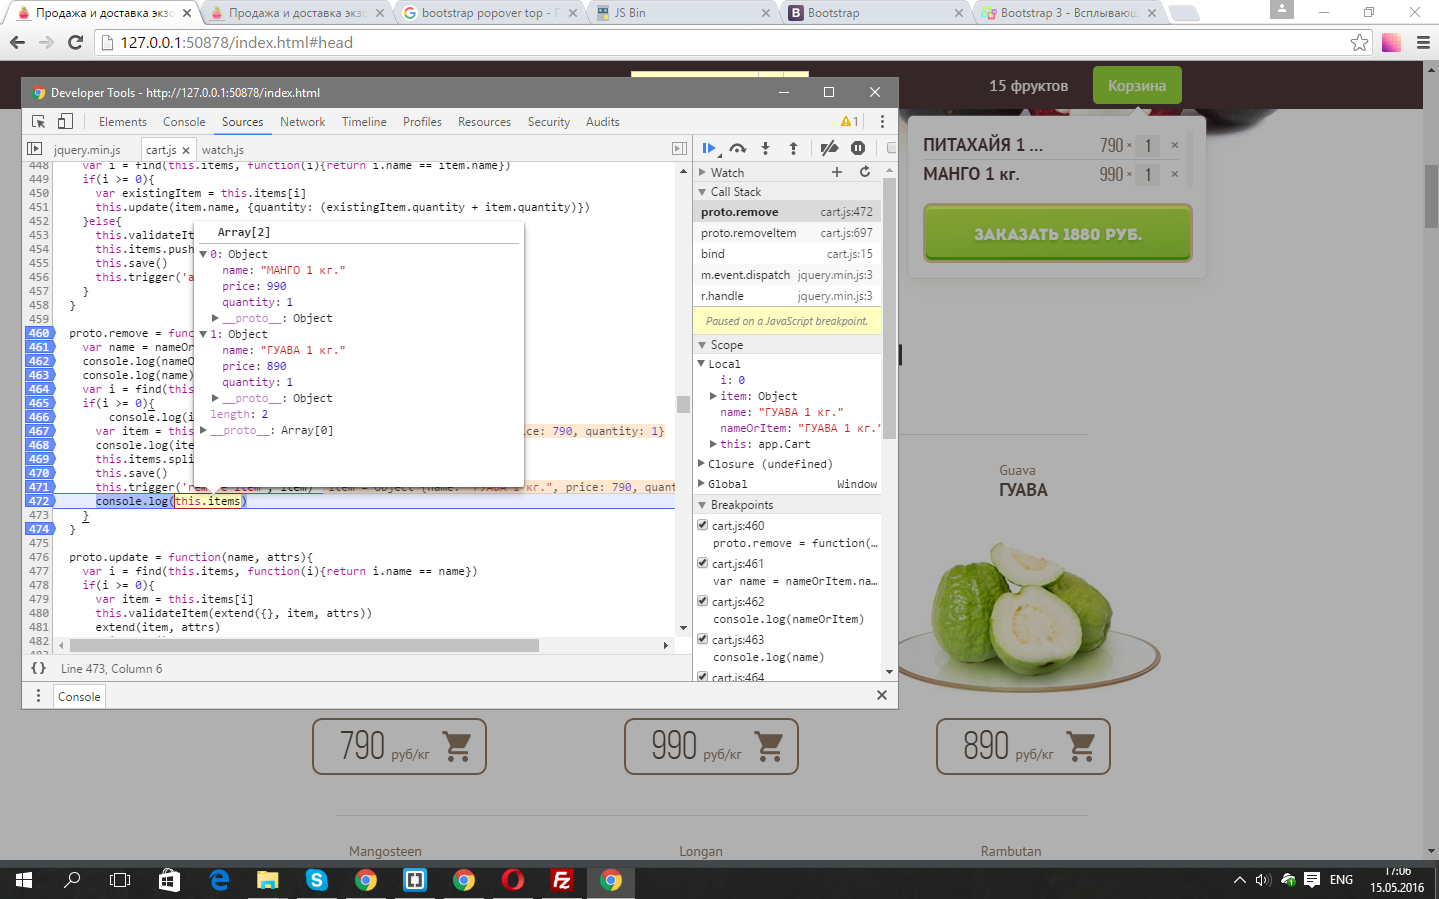Switch to Console panel tab
This screenshot has width=1439, height=899.
184,122
